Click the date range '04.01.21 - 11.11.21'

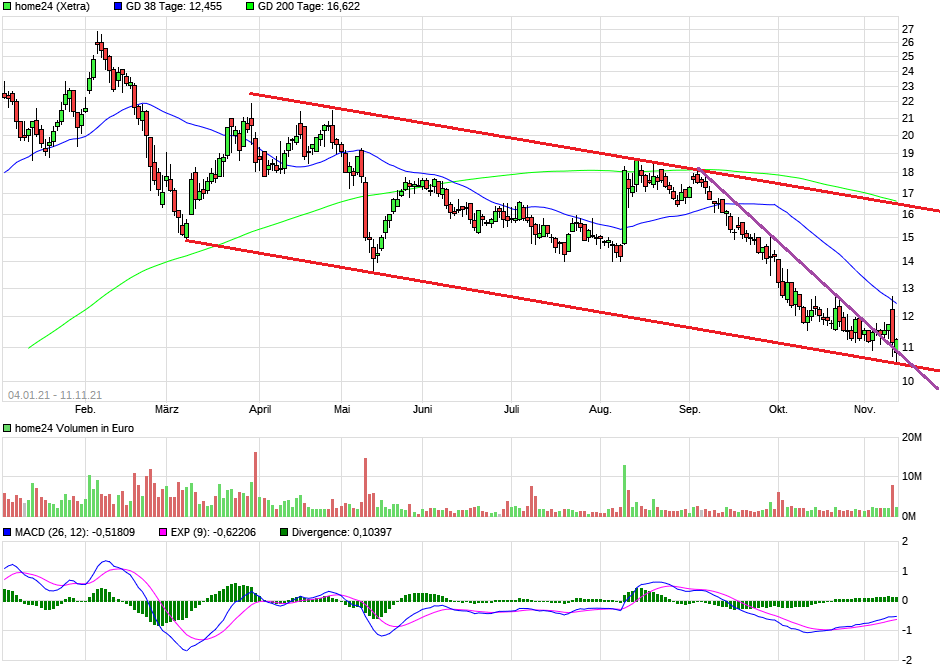[x=55, y=396]
